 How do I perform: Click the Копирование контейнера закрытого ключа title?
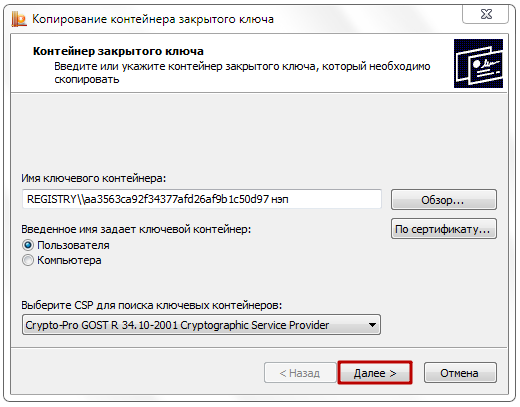click(x=153, y=19)
